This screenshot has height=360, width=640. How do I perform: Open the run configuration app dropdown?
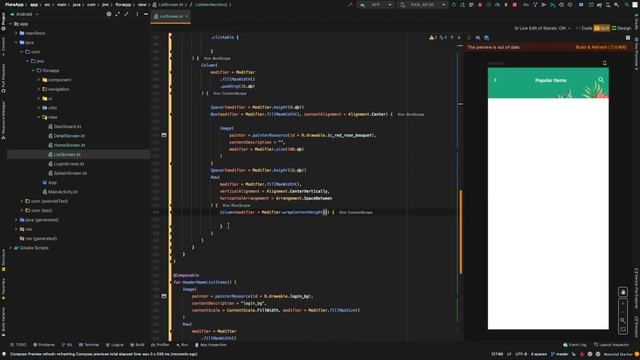coord(376,5)
